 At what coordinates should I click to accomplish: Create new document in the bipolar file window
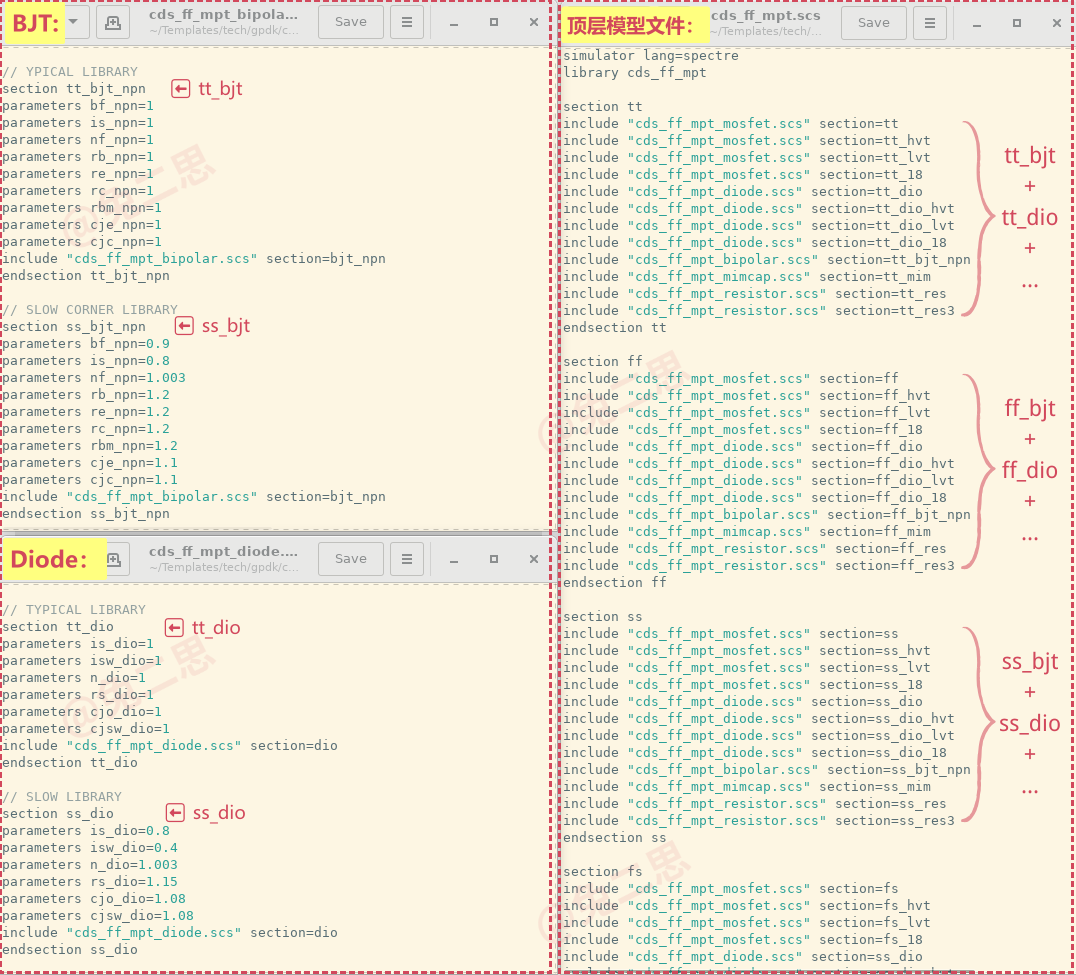[x=113, y=23]
